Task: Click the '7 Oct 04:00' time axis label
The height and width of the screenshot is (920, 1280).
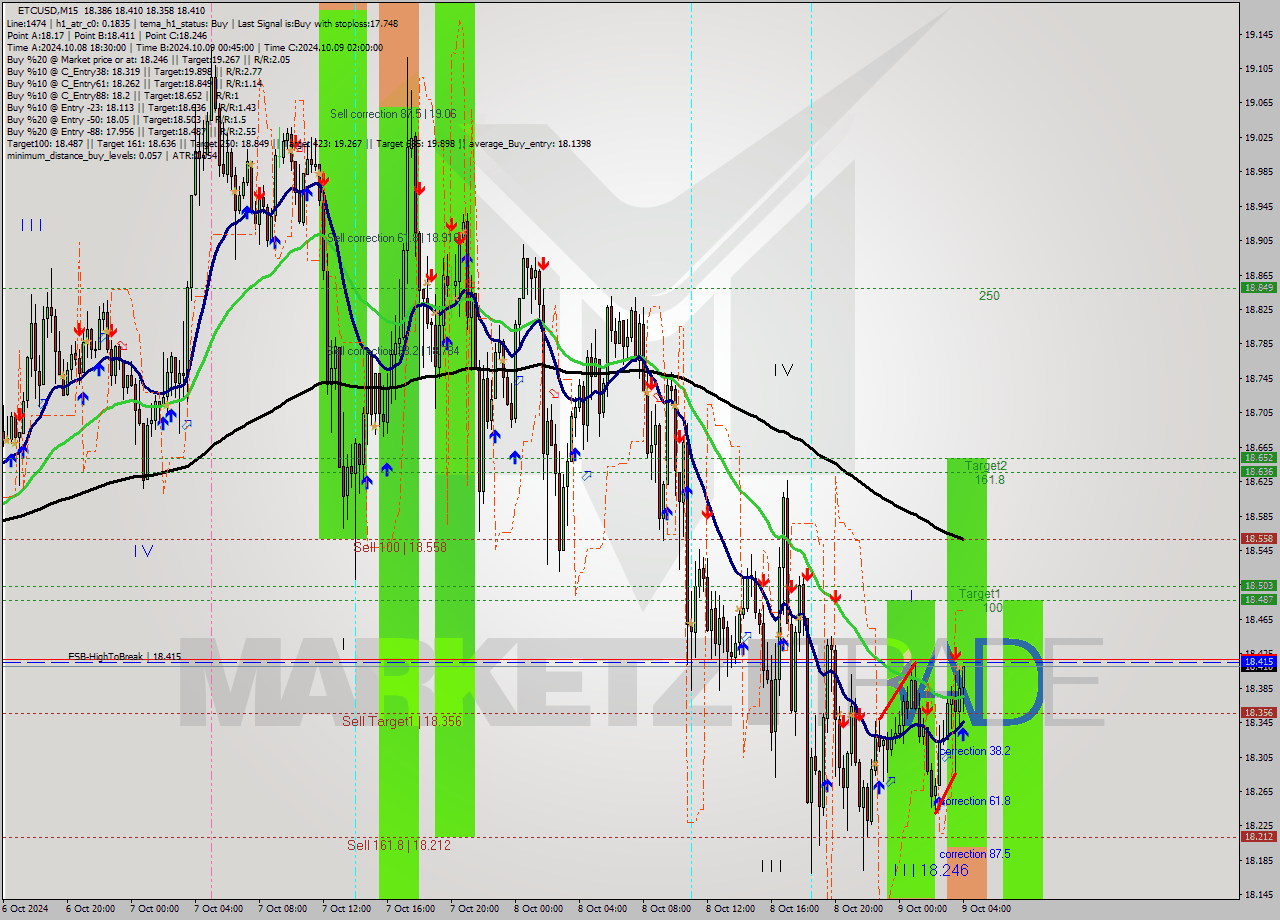Action: point(217,909)
